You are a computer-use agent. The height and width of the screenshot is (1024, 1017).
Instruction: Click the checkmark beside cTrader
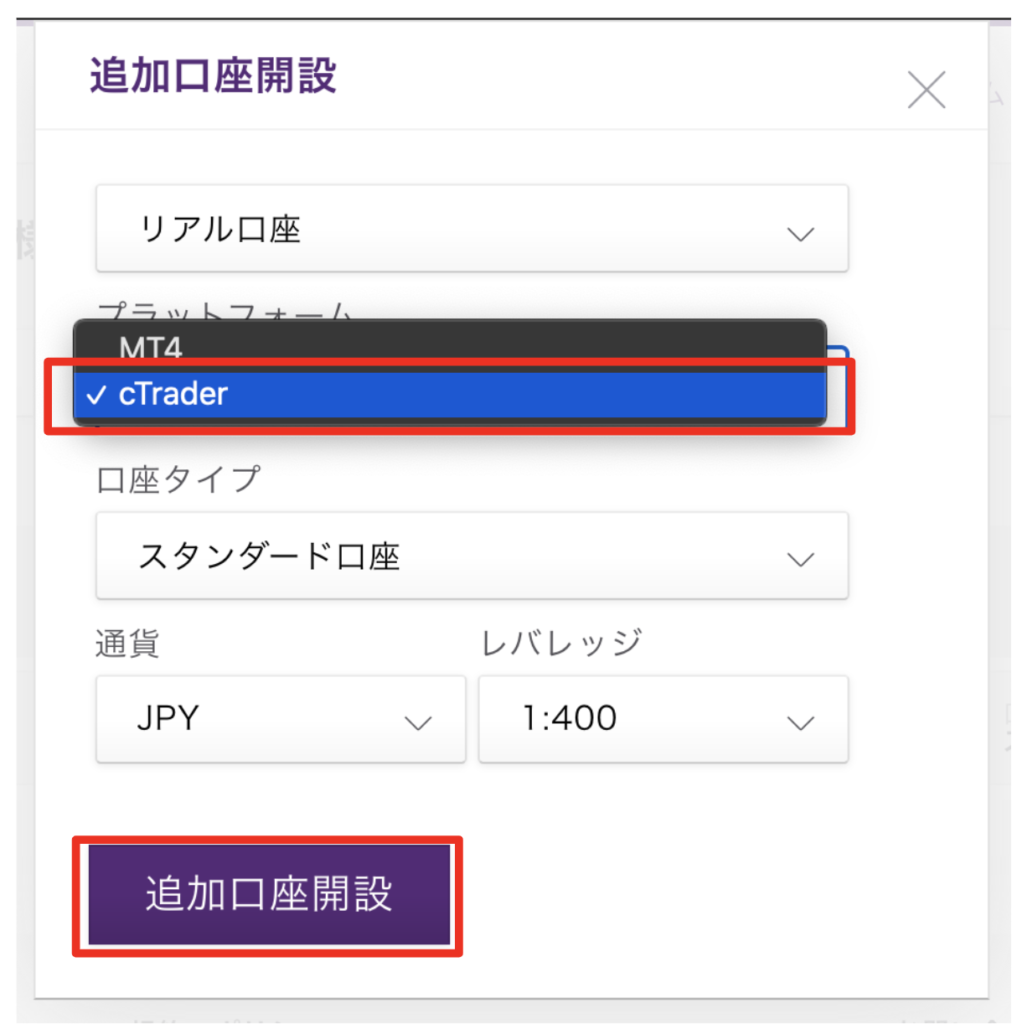(x=97, y=394)
